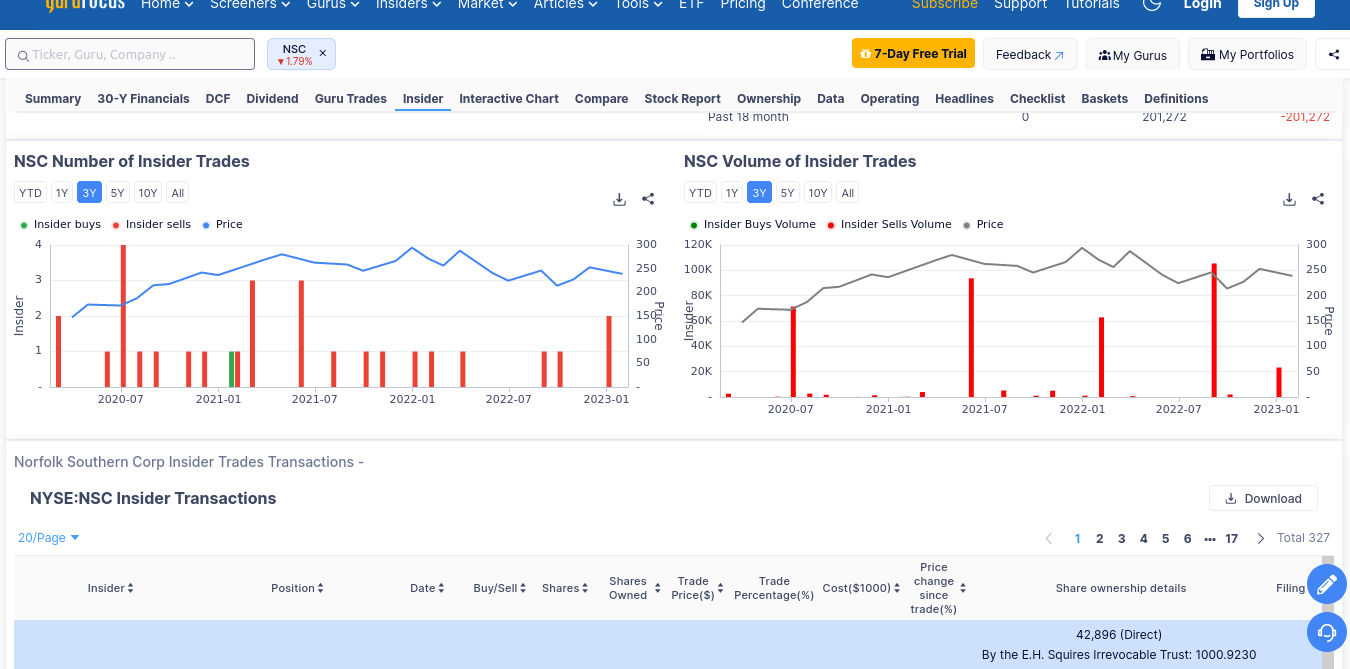Open the 30-Y Financials tab
Viewport: 1350px width, 669px height.
pos(143,99)
